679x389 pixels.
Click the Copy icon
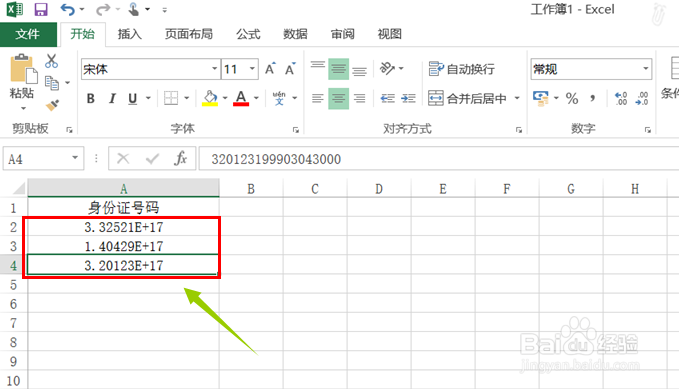coord(52,83)
